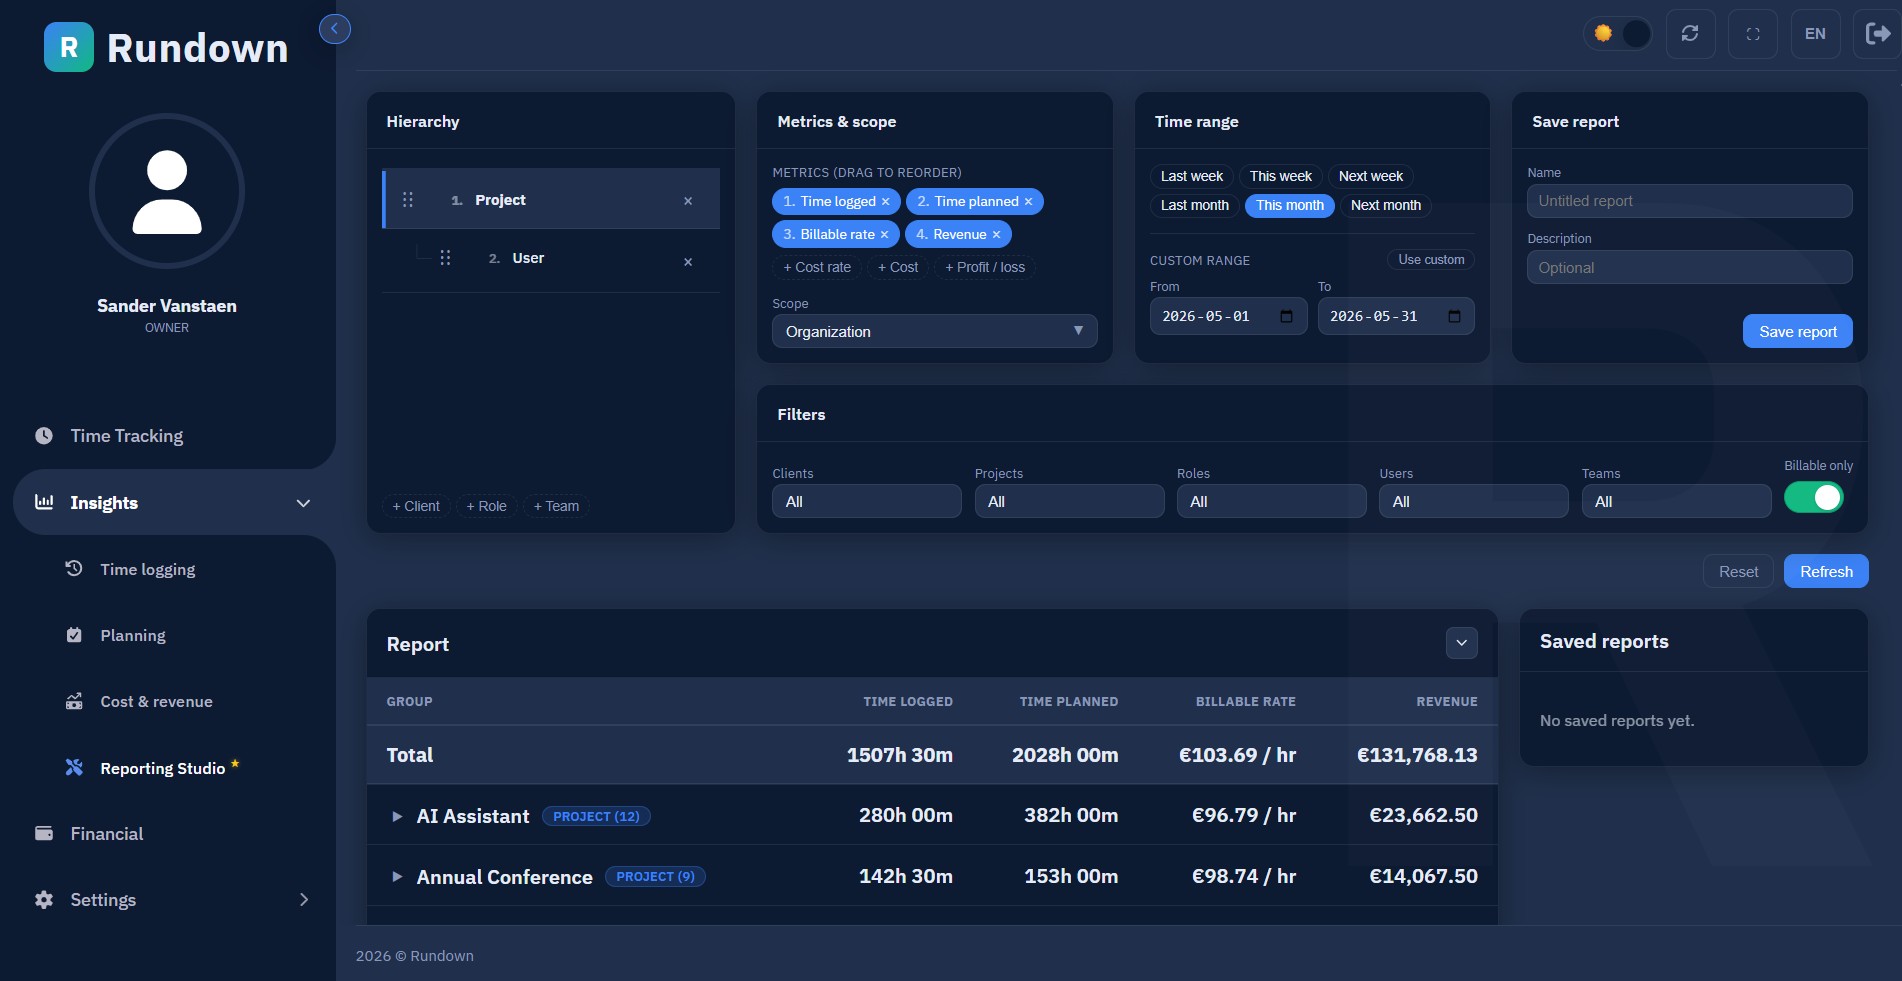Select the This week time range
Screen dimensions: 1902x981
tap(1281, 176)
